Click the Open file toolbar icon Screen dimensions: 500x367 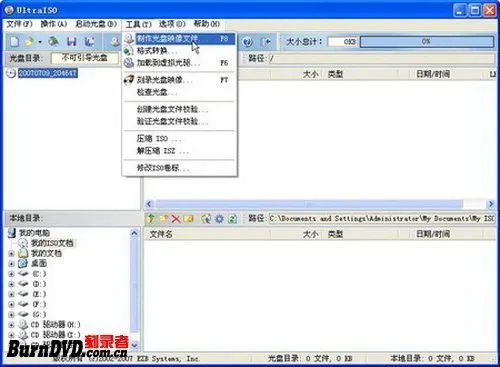point(30,42)
